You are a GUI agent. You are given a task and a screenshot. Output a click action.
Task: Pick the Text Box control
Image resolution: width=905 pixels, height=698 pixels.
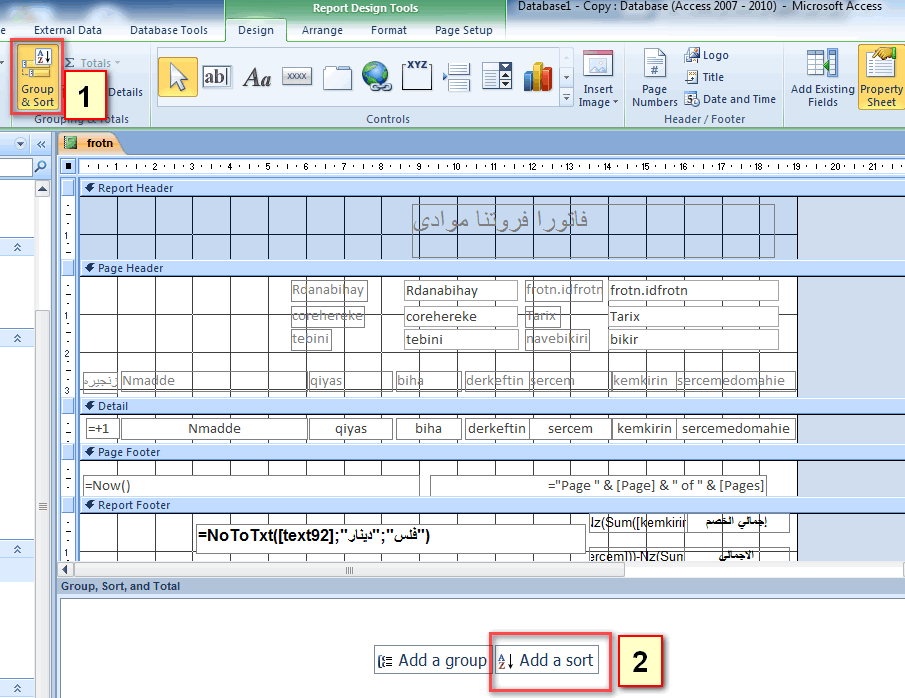tap(216, 76)
